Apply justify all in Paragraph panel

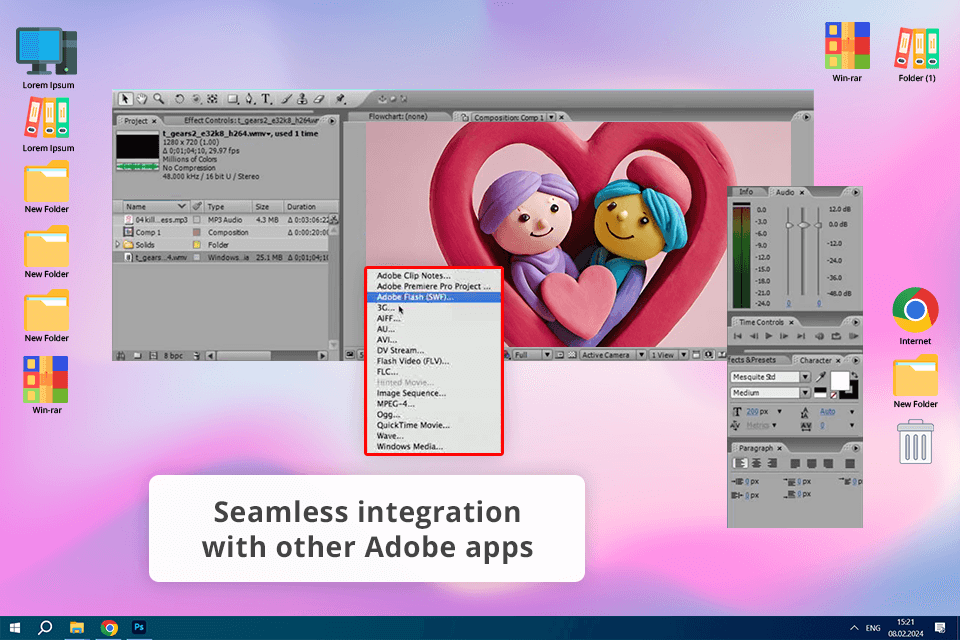(850, 464)
